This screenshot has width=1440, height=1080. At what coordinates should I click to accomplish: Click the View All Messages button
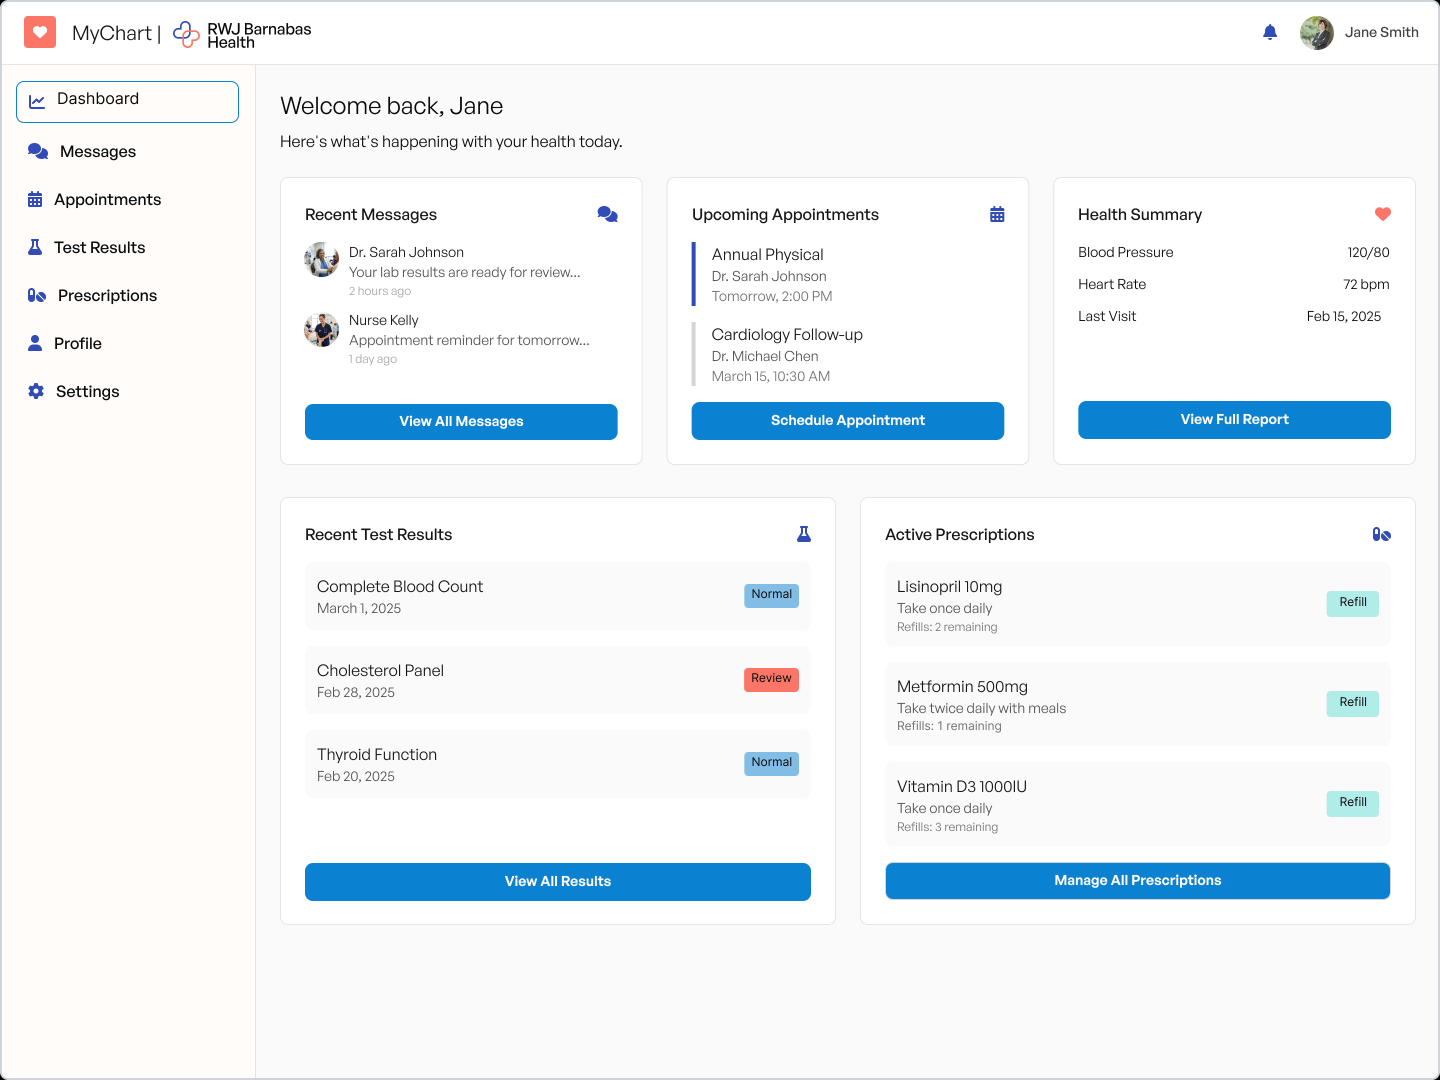[461, 421]
